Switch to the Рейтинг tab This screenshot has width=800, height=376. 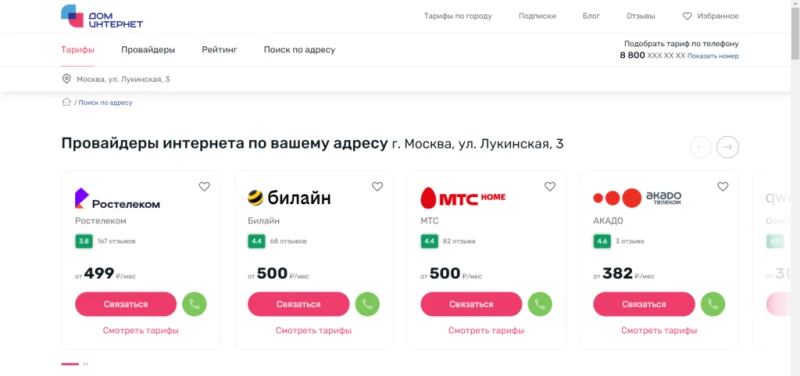click(x=219, y=50)
